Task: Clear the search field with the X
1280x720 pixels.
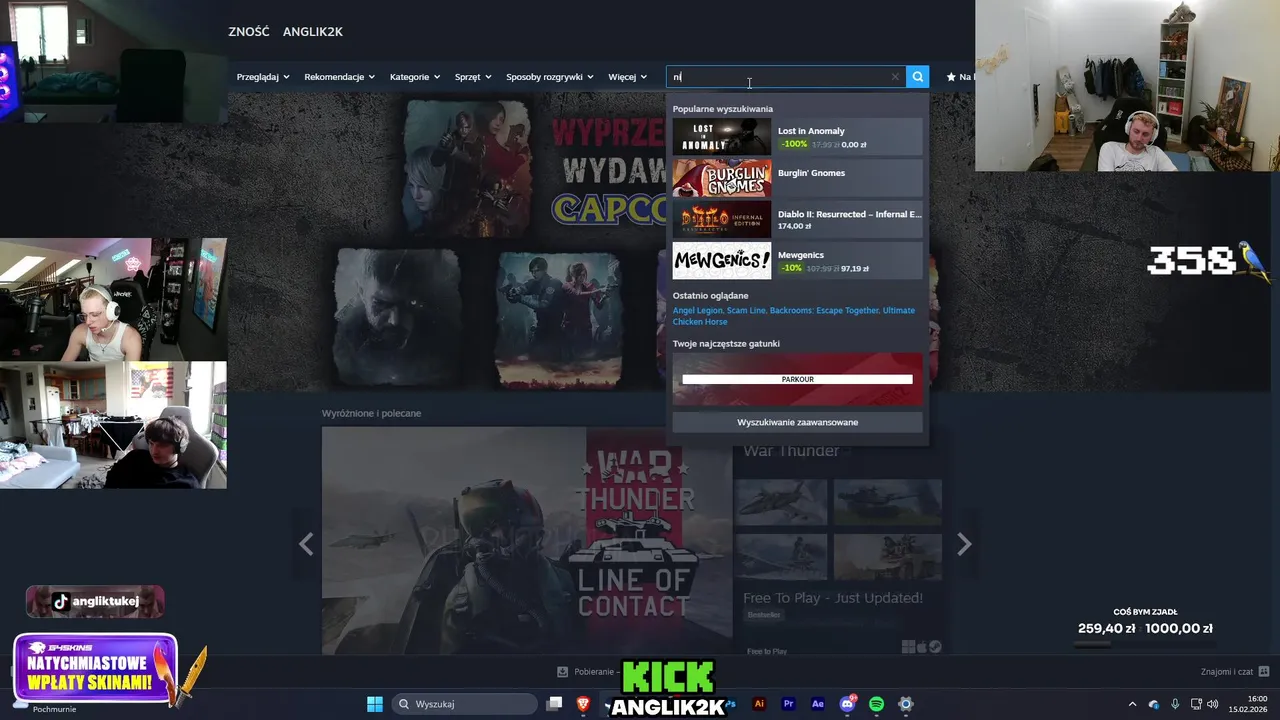Action: pos(895,77)
